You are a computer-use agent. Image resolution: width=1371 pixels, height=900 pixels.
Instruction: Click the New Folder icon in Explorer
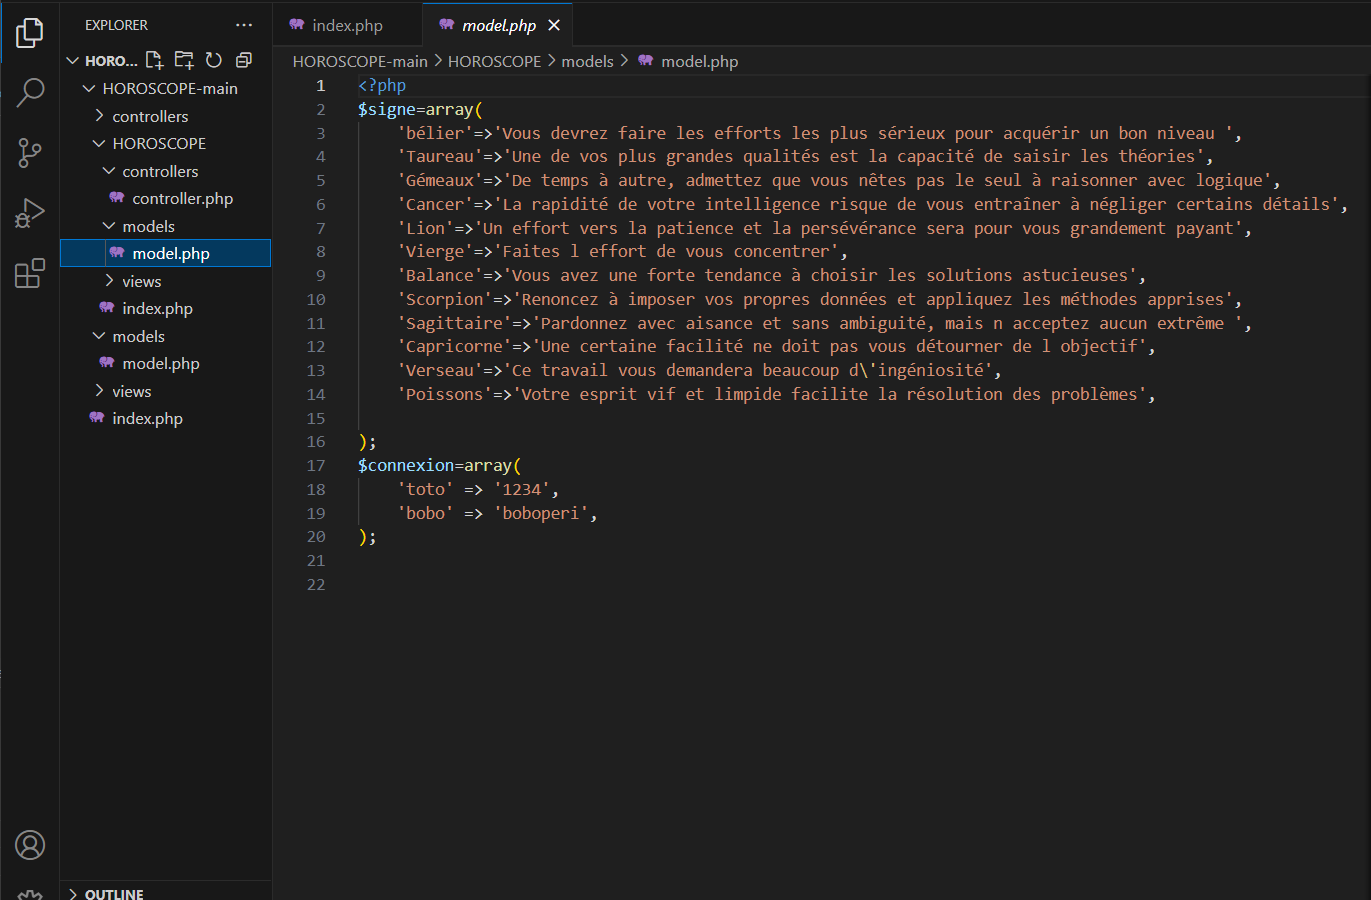(x=184, y=60)
